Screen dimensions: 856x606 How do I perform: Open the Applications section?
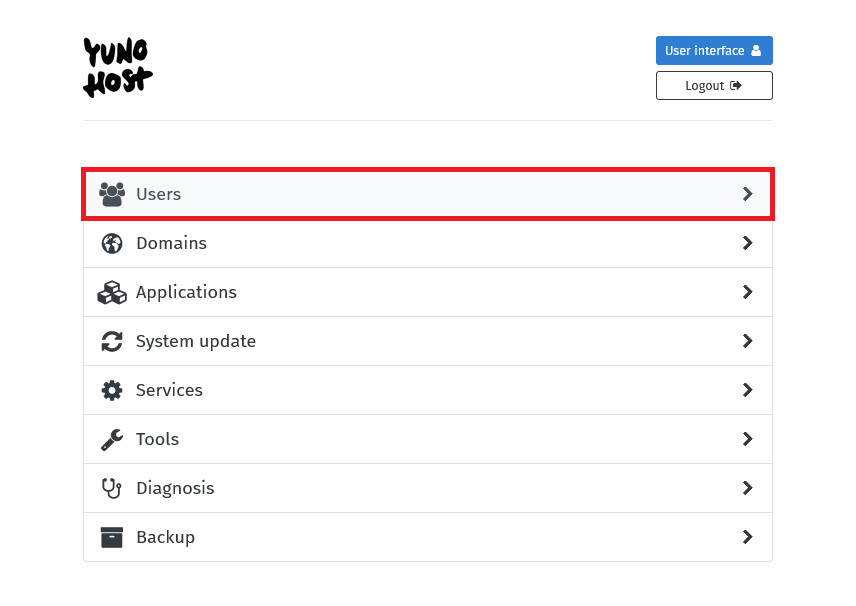(300, 292)
